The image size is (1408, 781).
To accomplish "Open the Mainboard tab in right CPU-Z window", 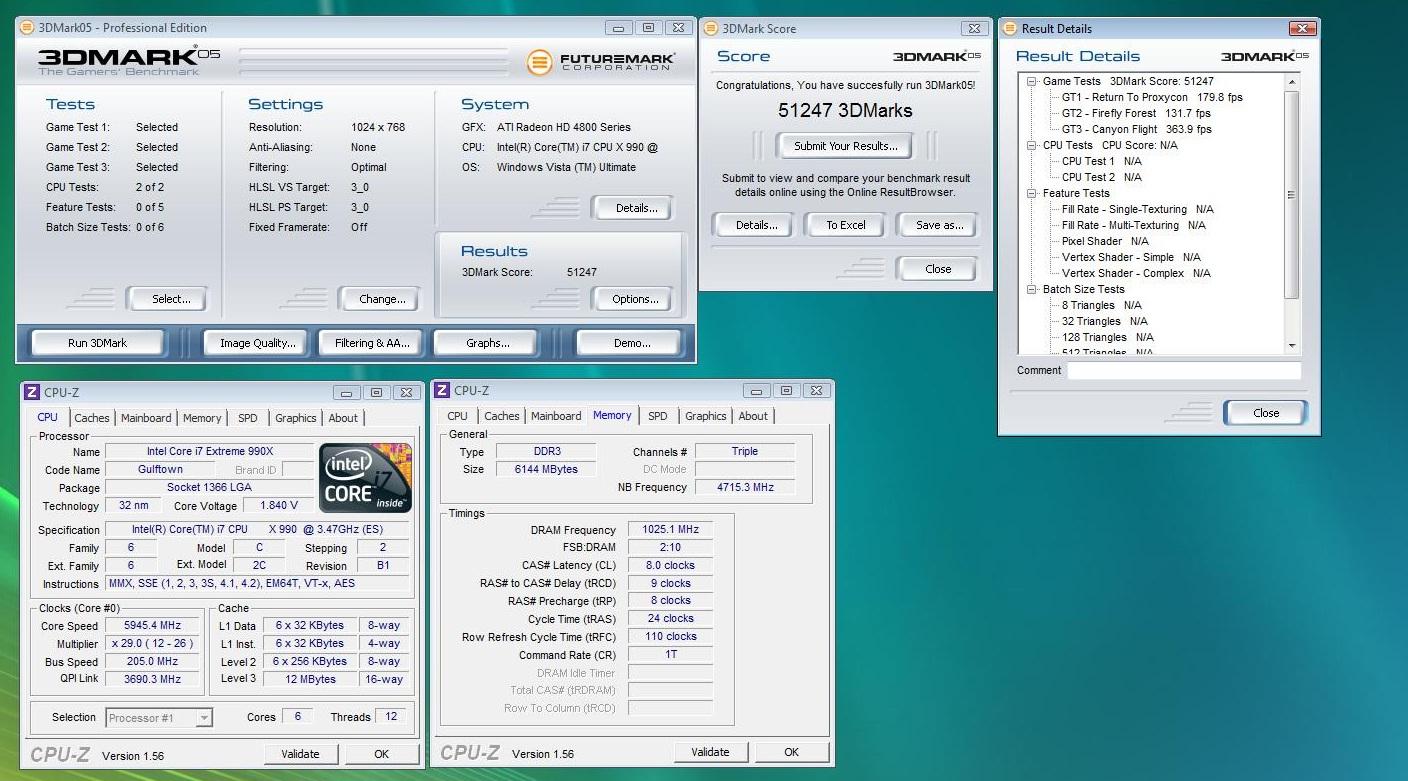I will 556,416.
